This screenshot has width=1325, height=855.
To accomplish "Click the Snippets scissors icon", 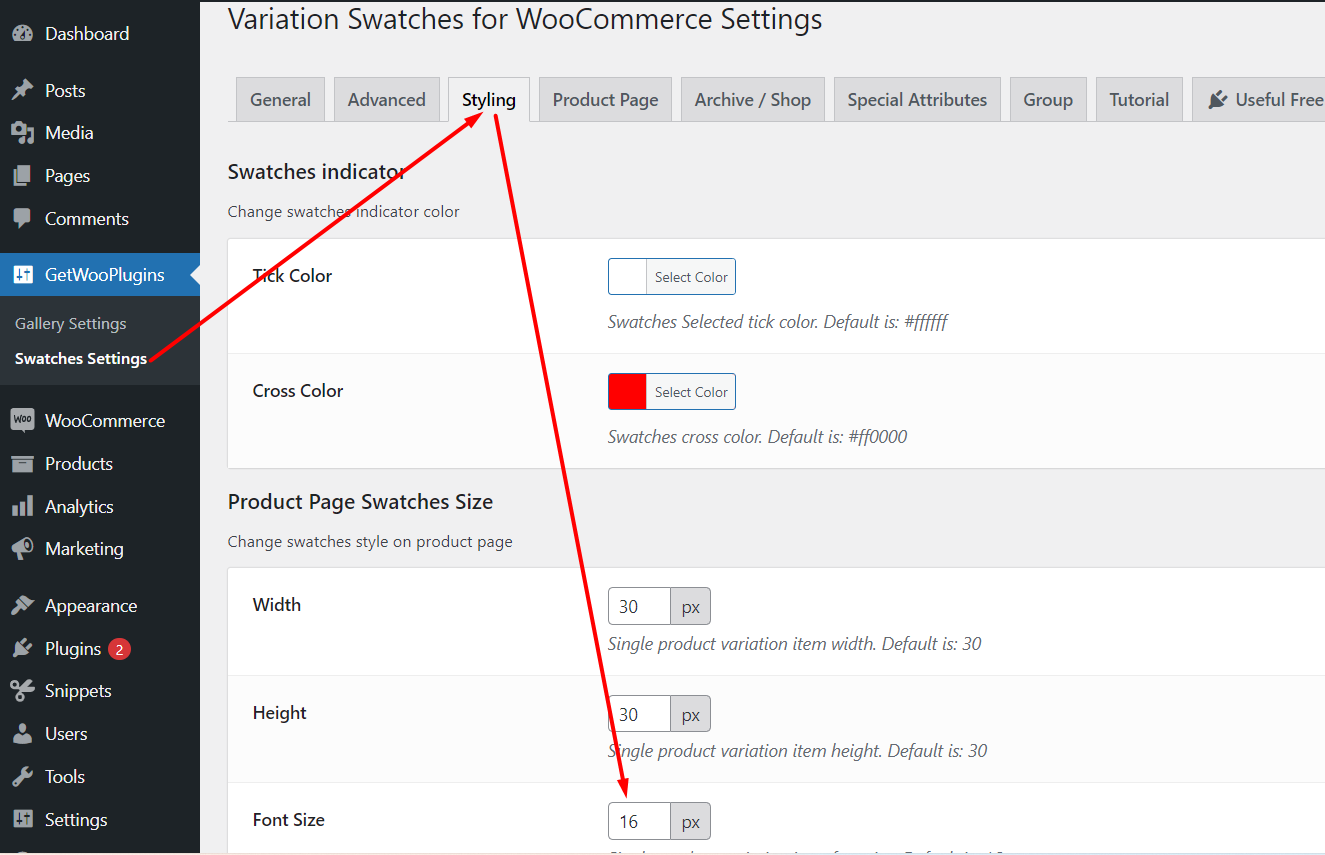I will tap(22, 690).
